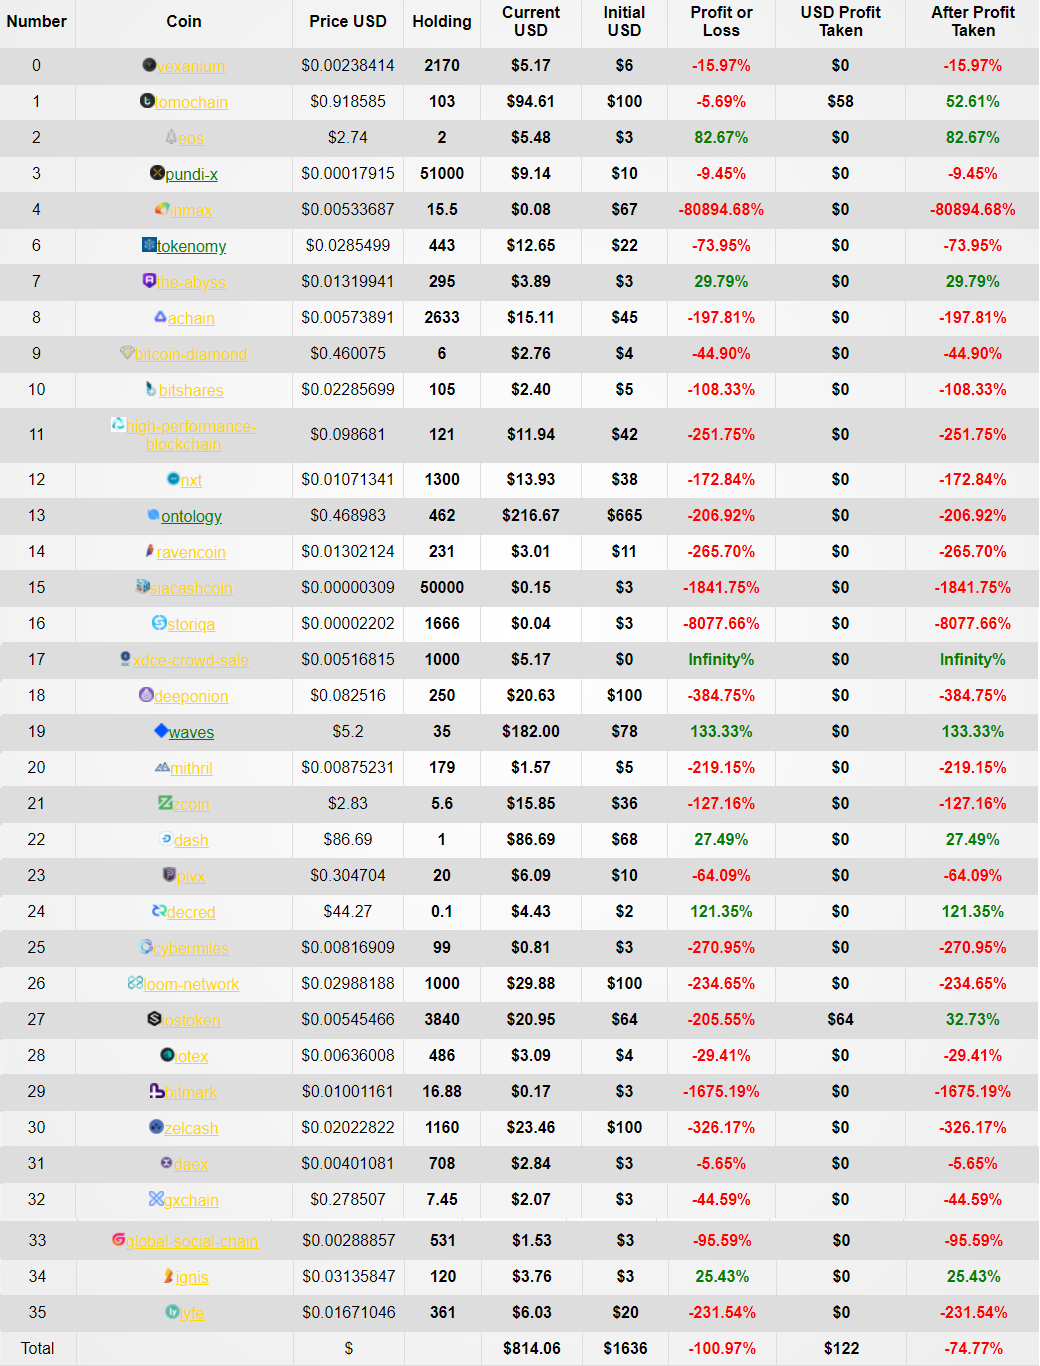Follow the loom-network link

coord(191,985)
